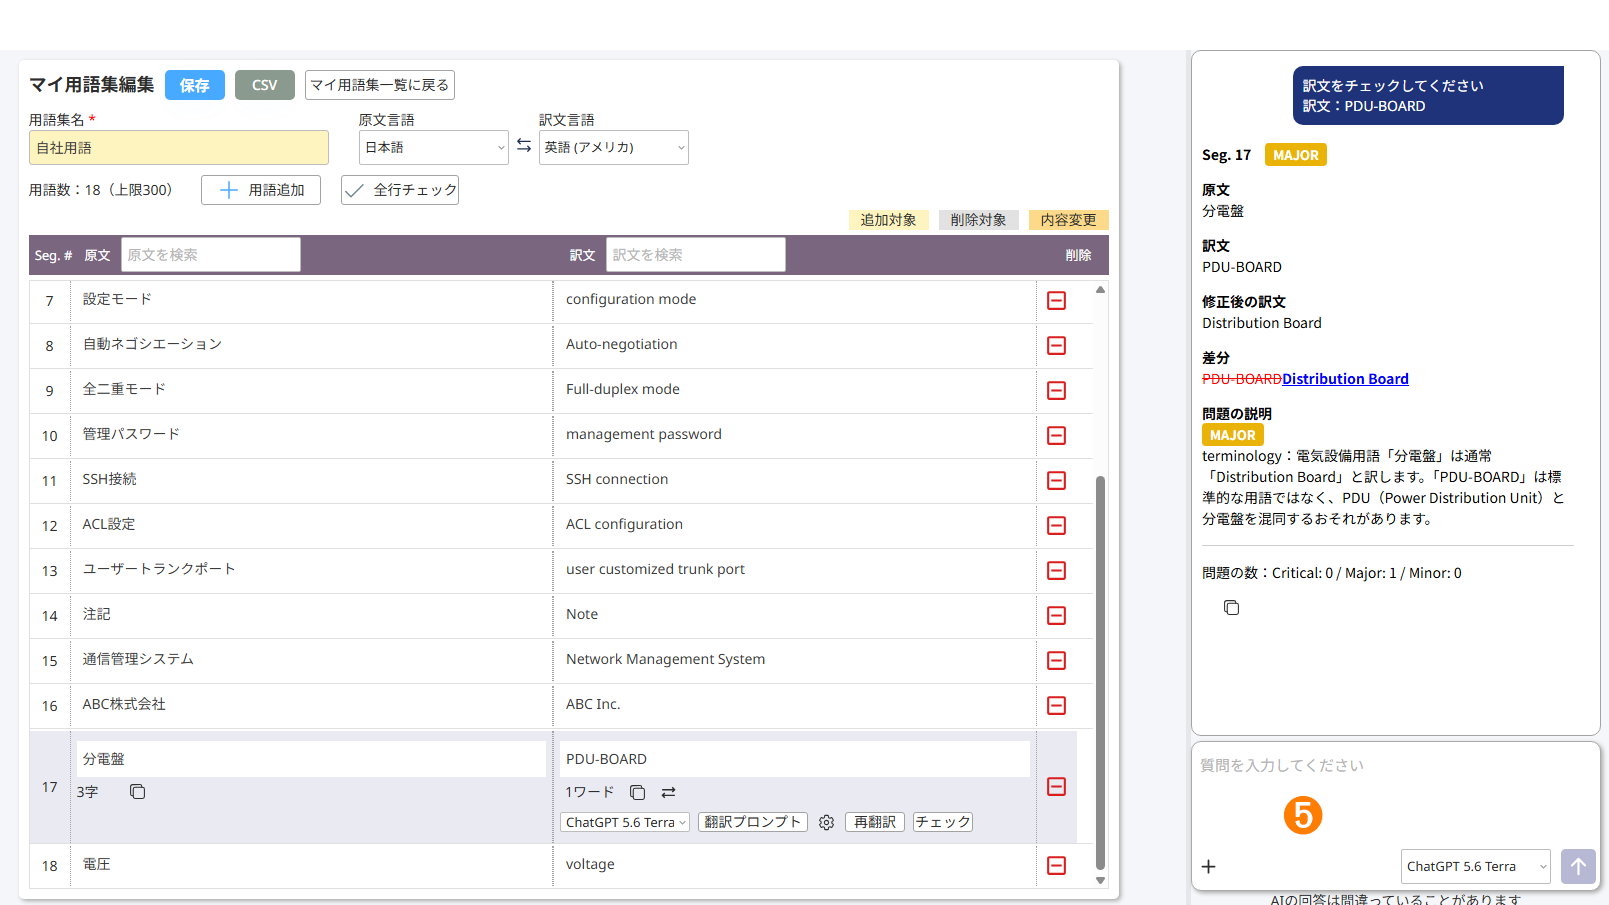Click the Distribution Board diff link
The image size is (1609, 905).
[x=1345, y=379]
